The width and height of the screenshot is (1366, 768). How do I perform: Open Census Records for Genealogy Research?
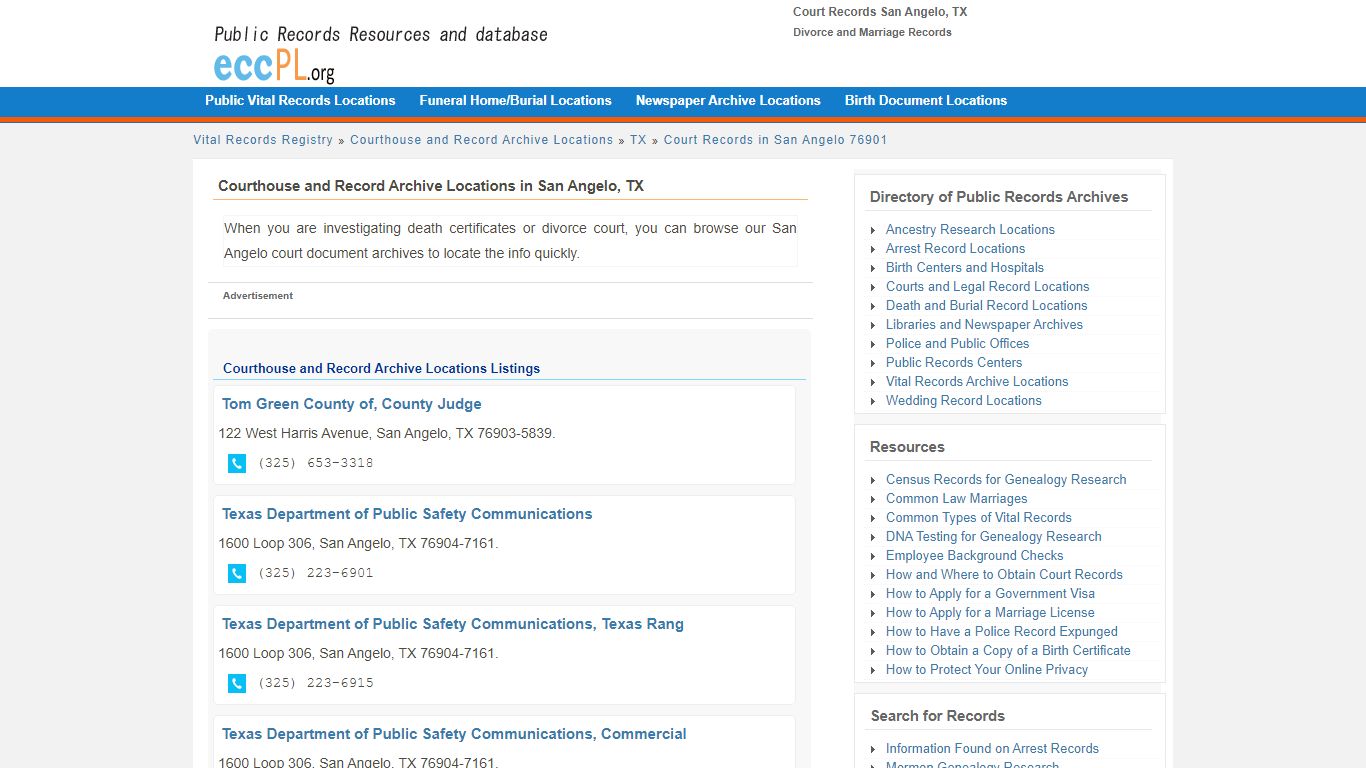click(x=1006, y=480)
